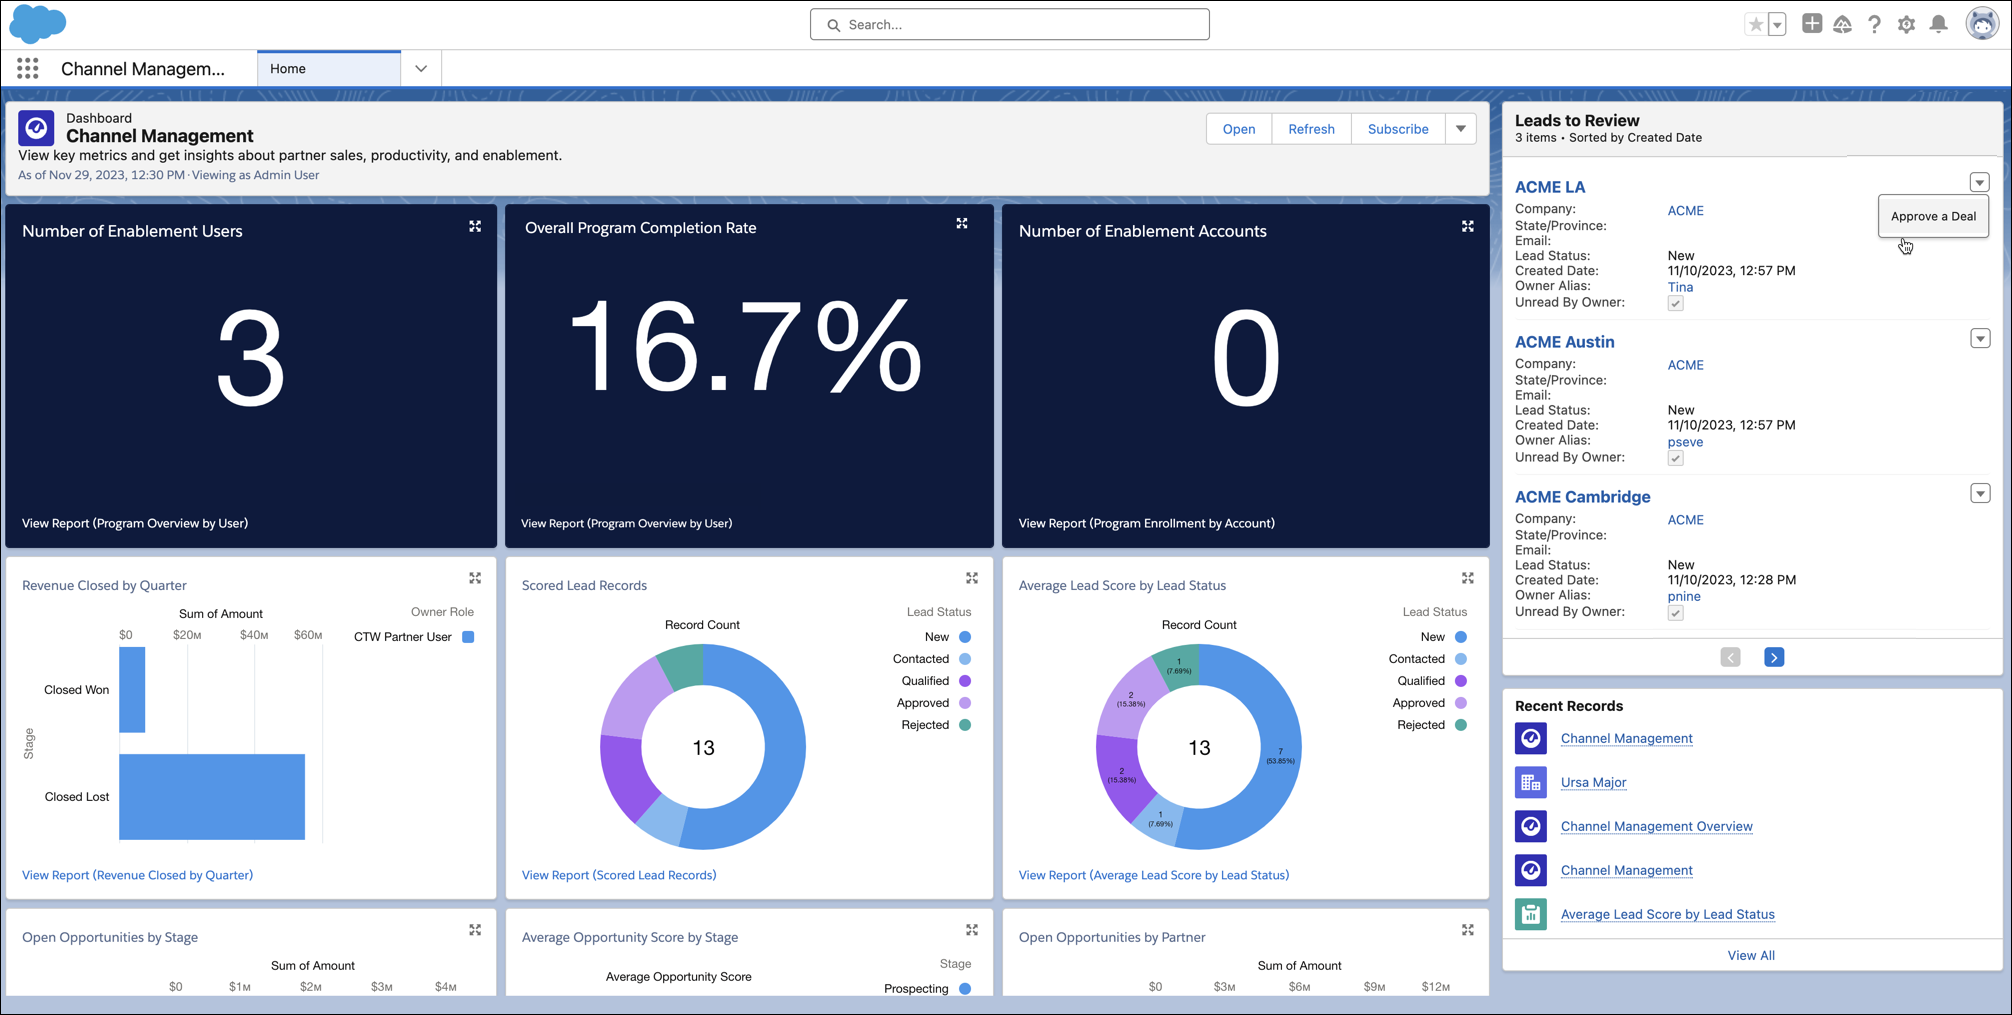The width and height of the screenshot is (2012, 1015).
Task: Open View Report (Program Enrollment by Account)
Action: point(1146,523)
